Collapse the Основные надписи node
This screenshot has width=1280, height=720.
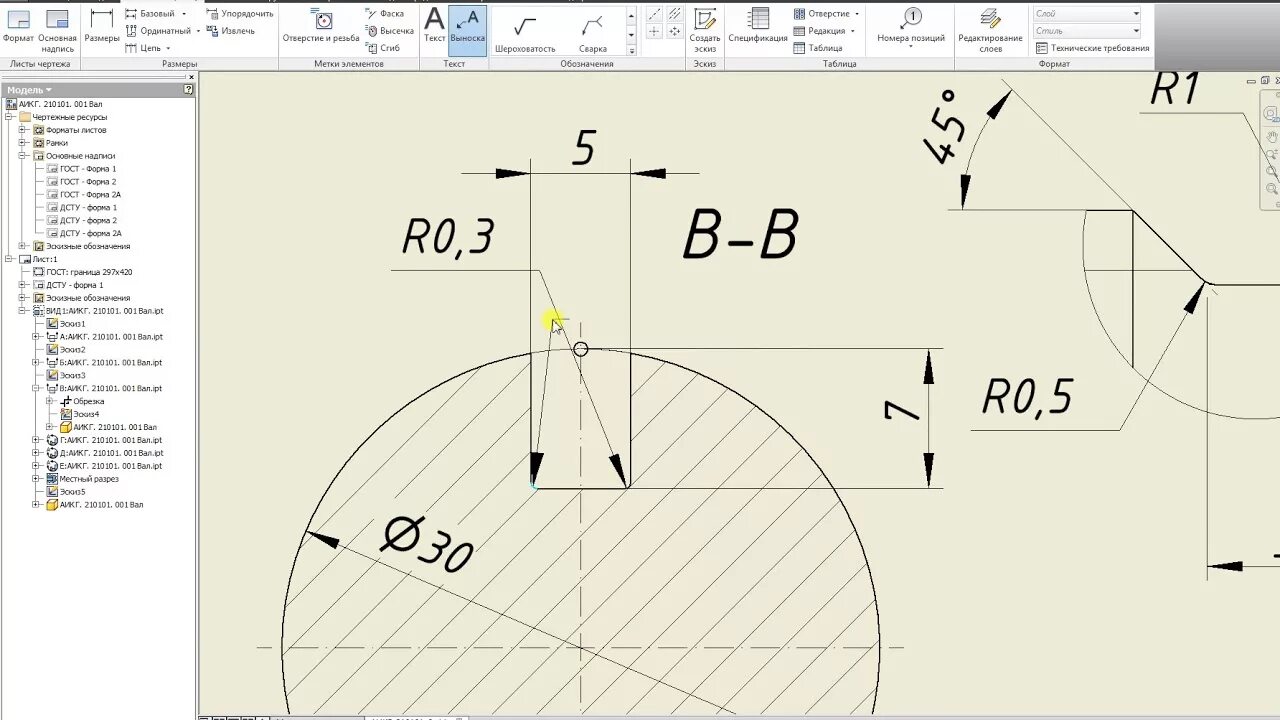22,156
